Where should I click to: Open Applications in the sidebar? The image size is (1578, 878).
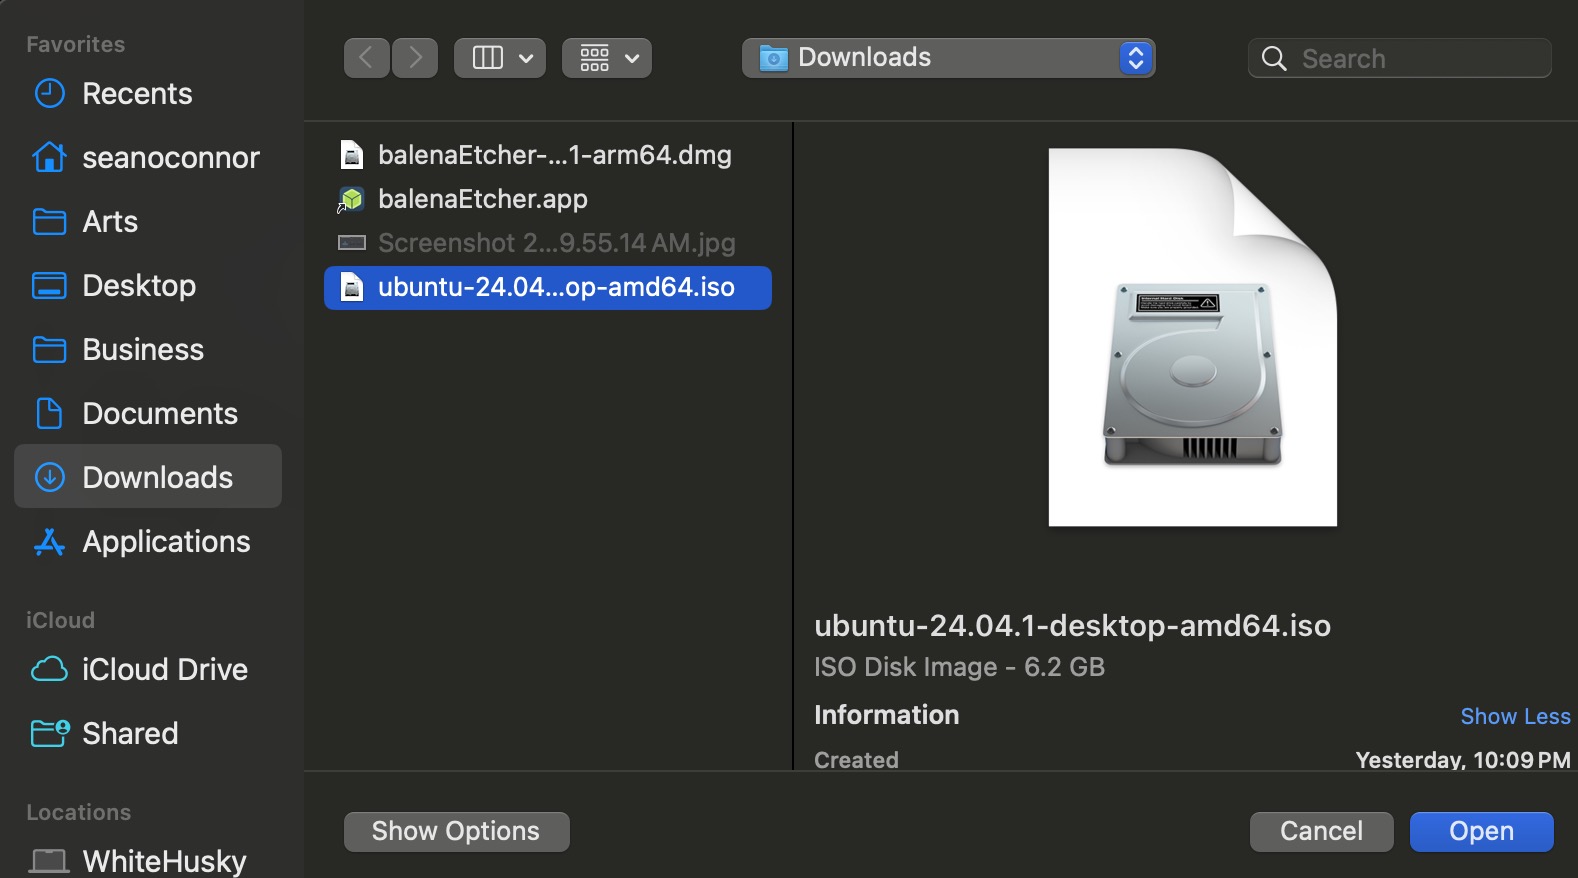coord(148,542)
